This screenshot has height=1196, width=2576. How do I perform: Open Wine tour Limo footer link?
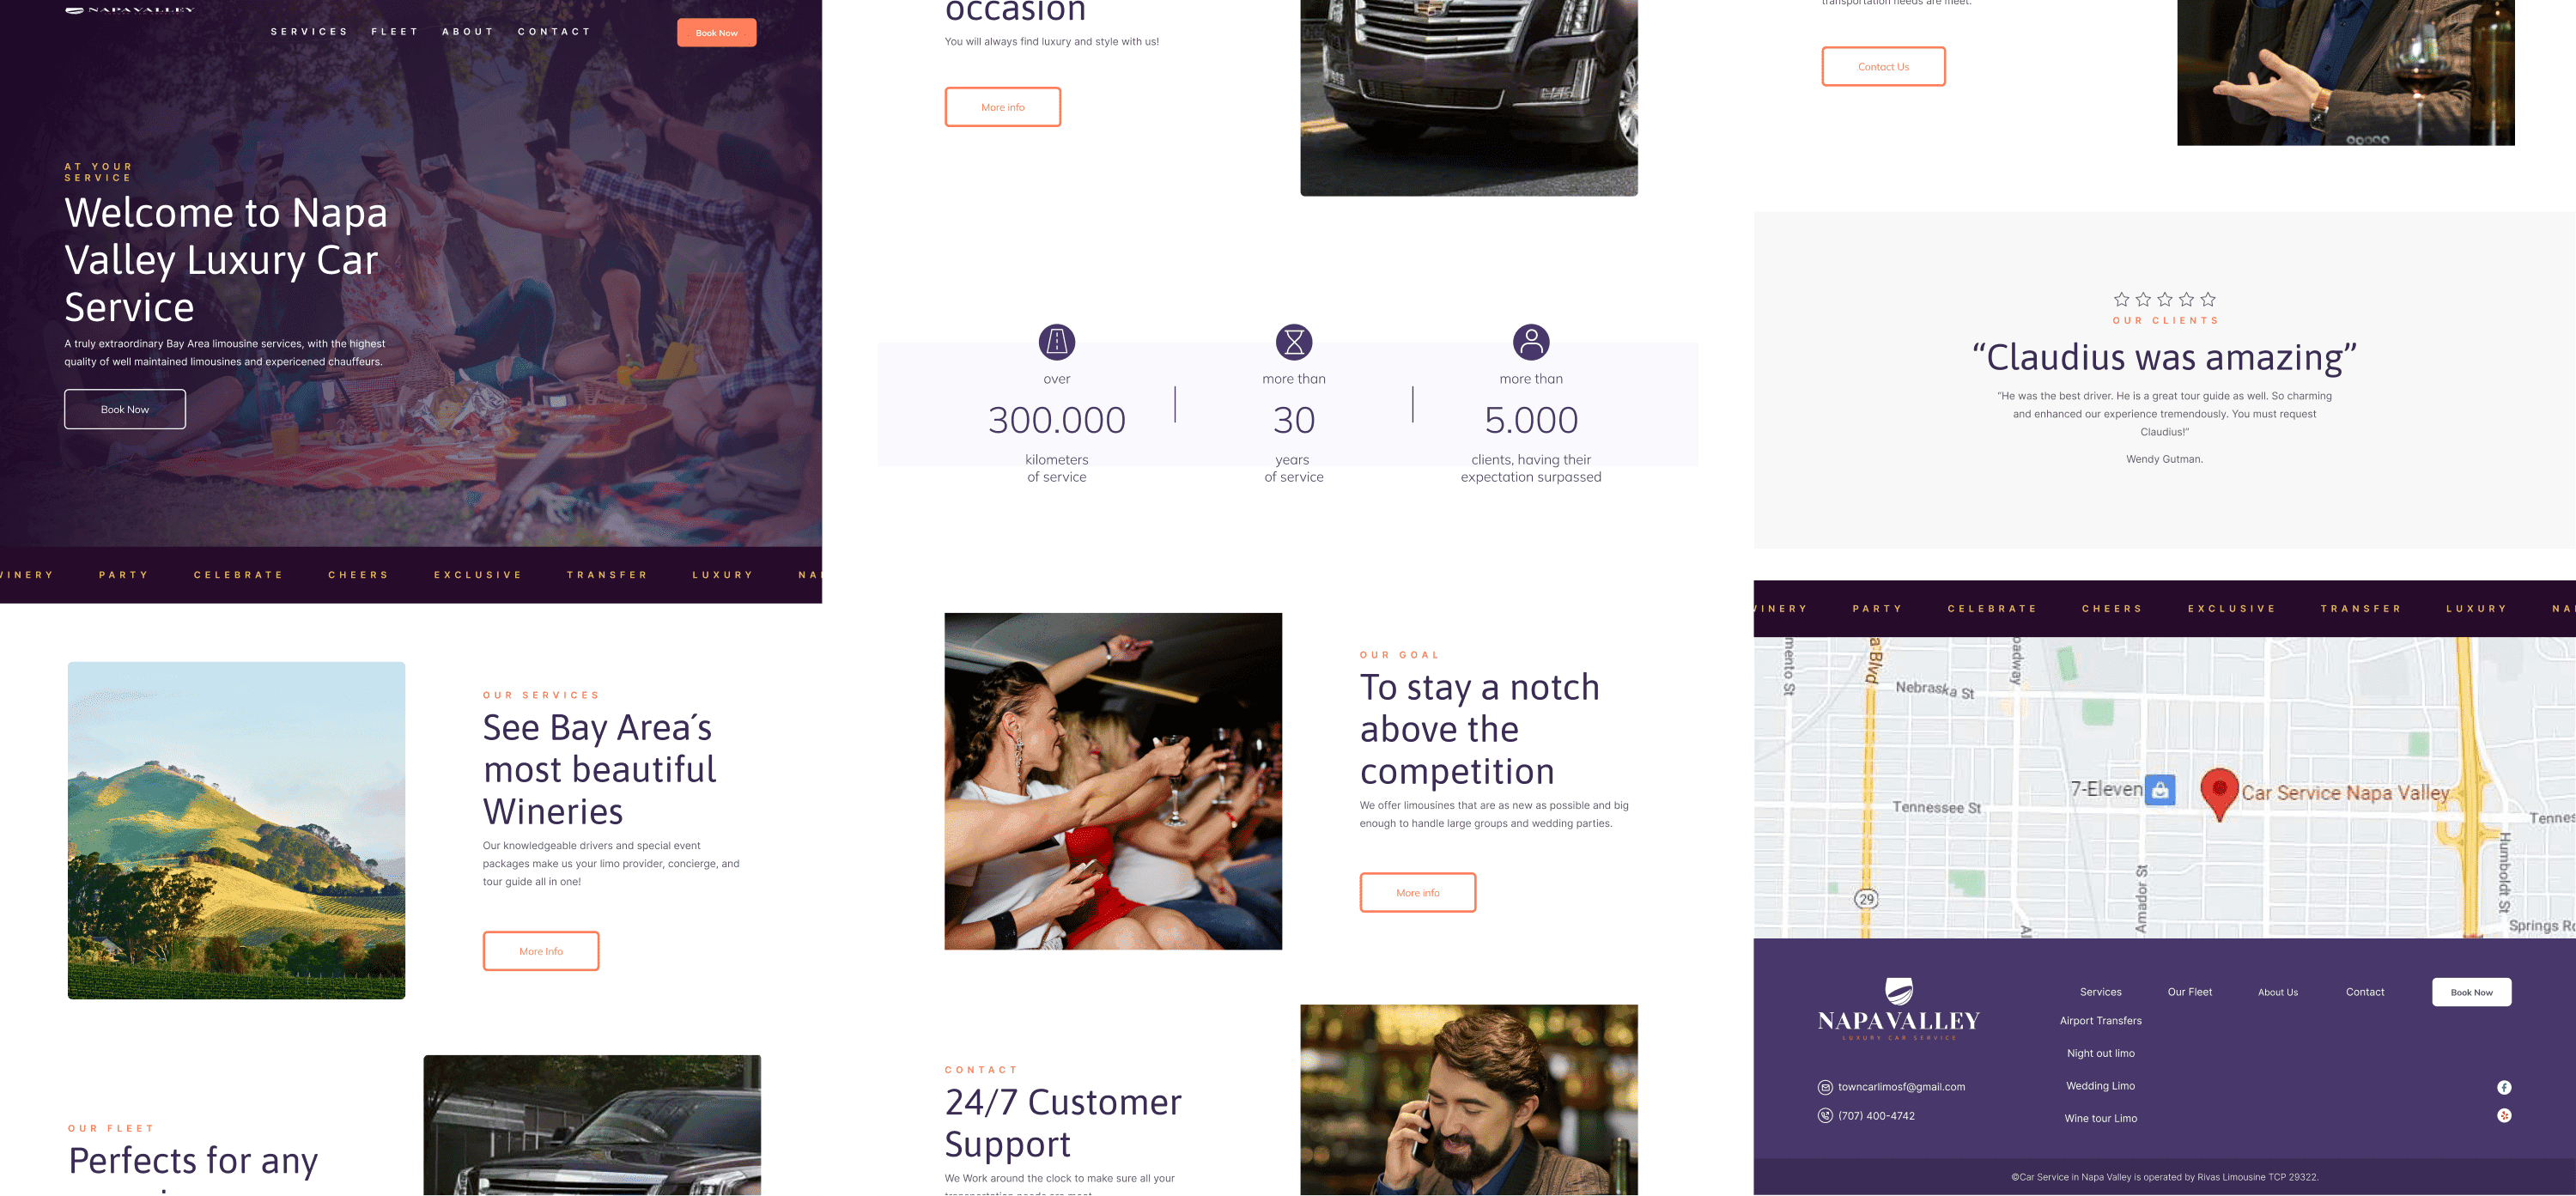click(2100, 1118)
